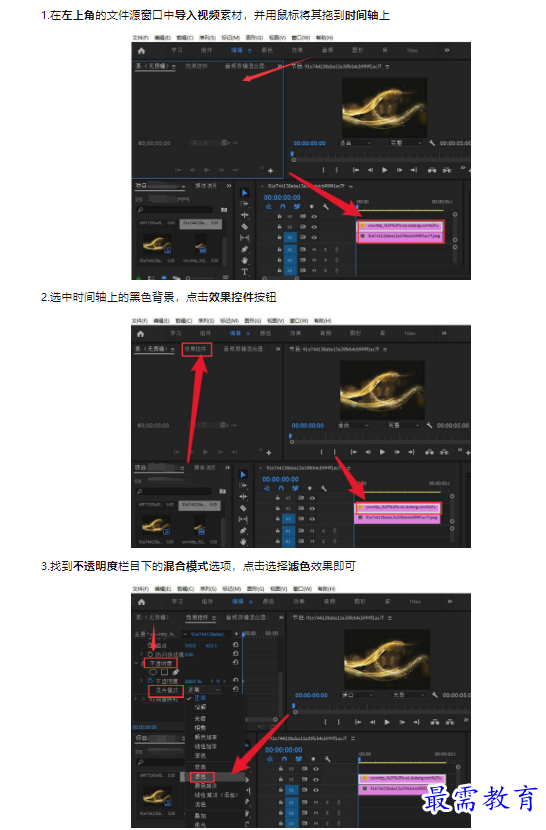The width and height of the screenshot is (546, 830).
Task: Click new bin folder icon in step 1 project panel
Action: (x=224, y=210)
